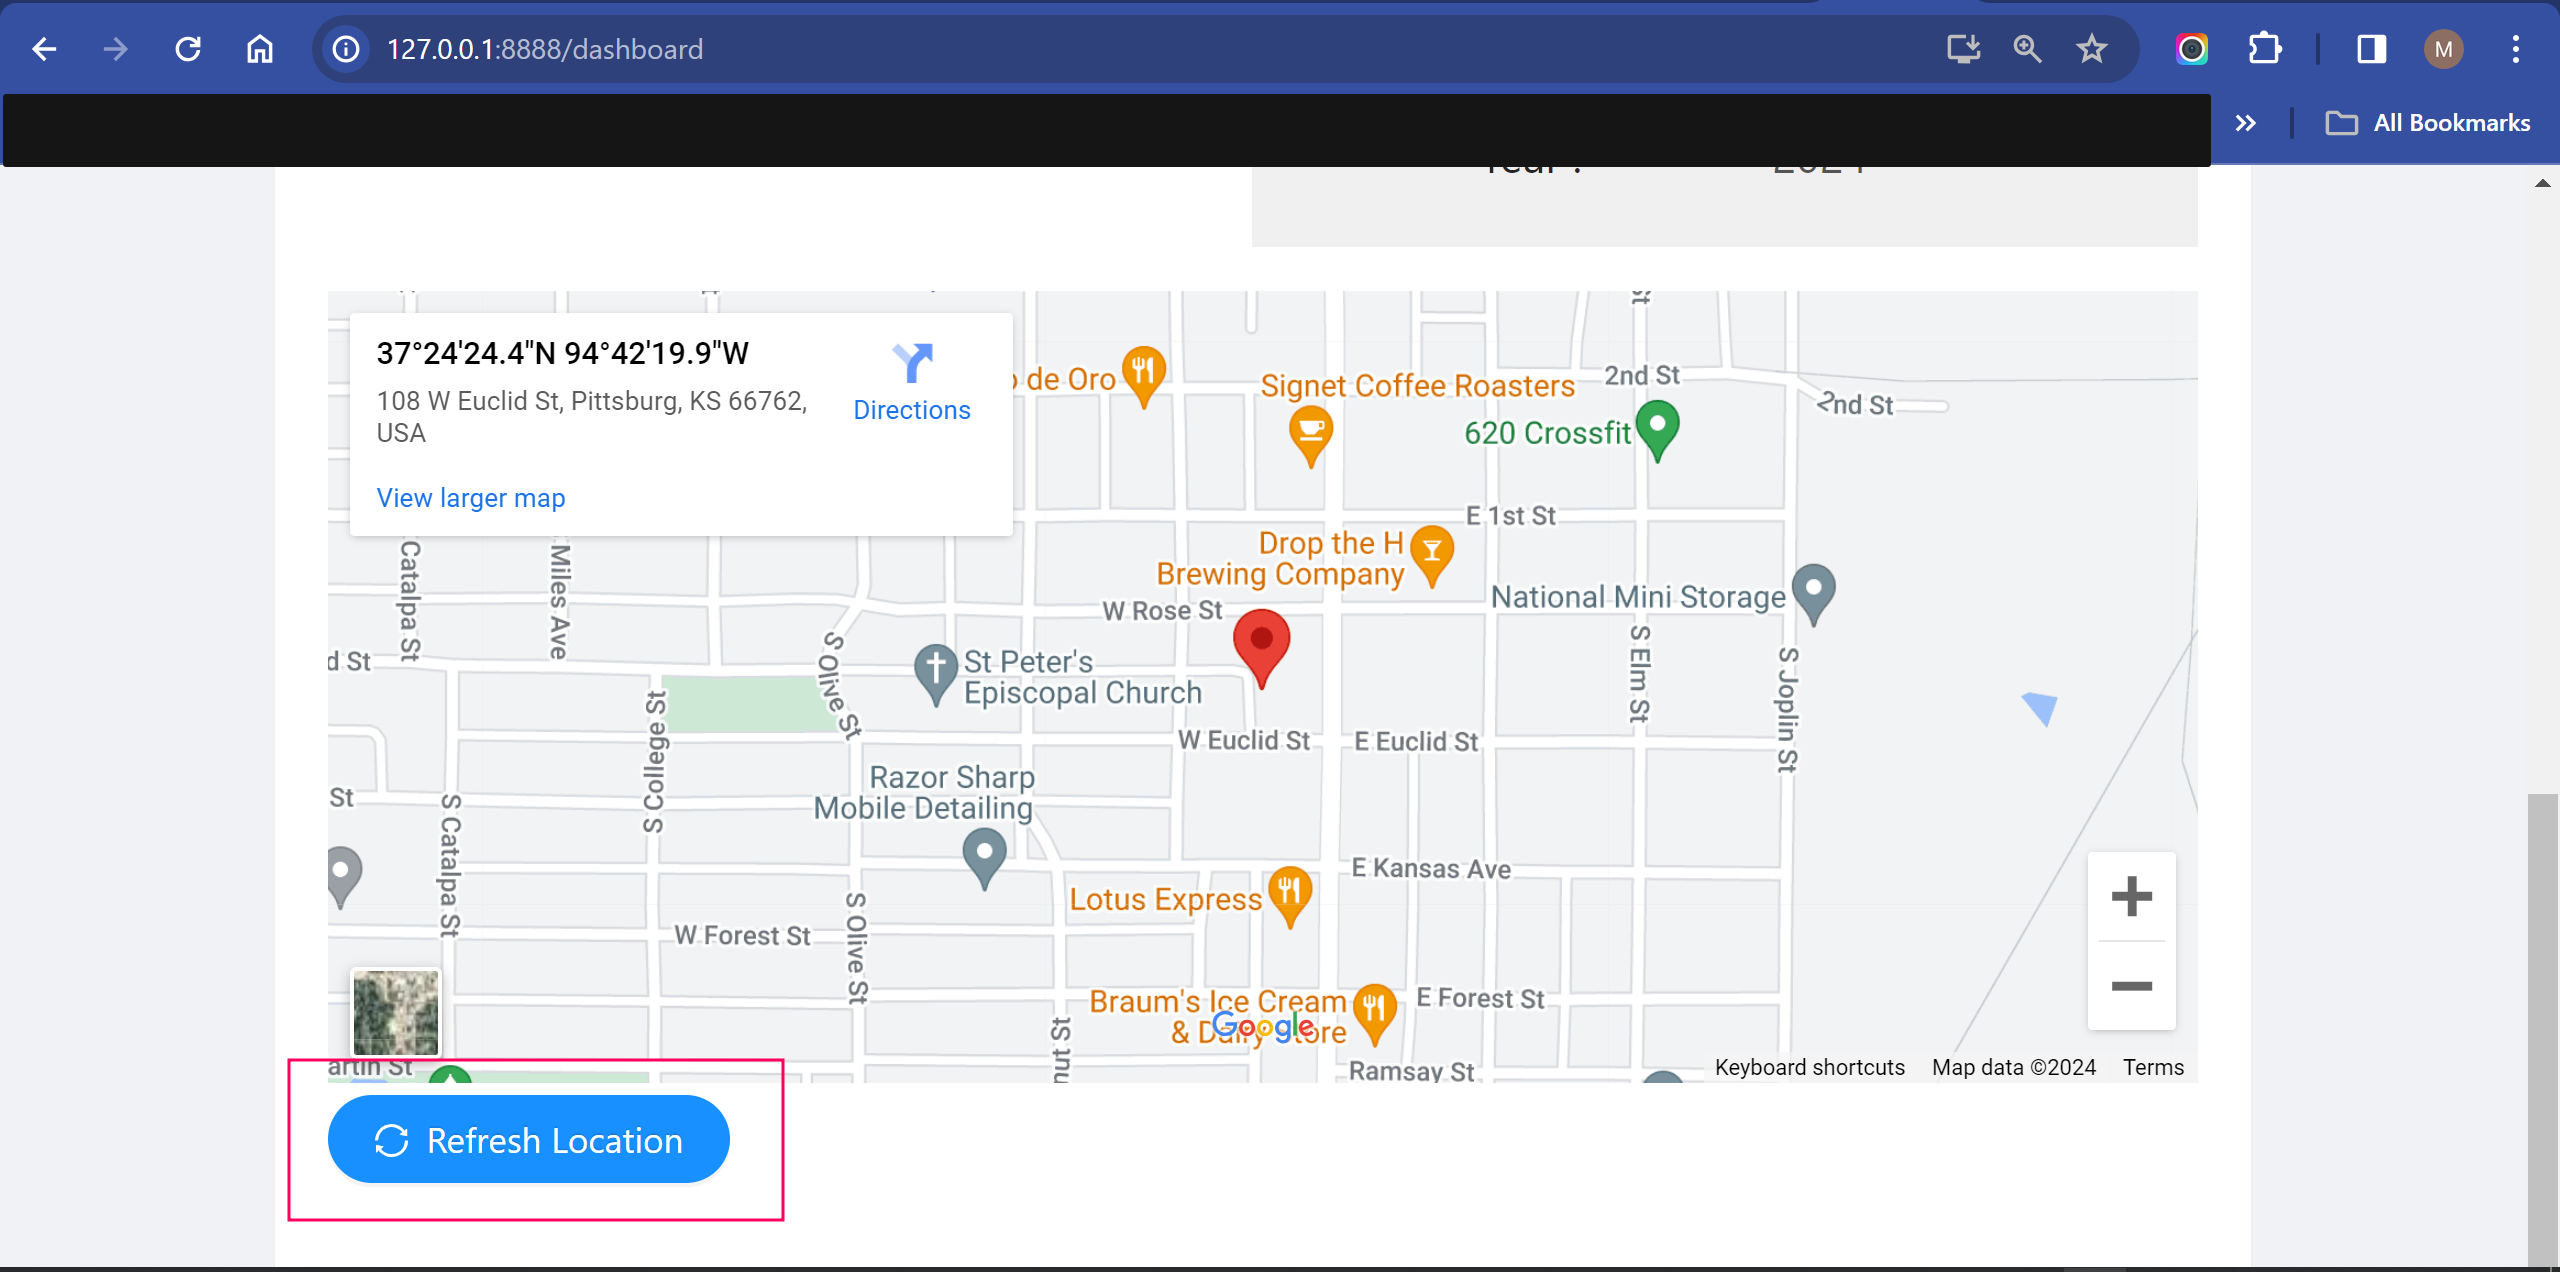The width and height of the screenshot is (2560, 1272).
Task: Click the gray pin near S Catalpa St
Action: pos(342,877)
